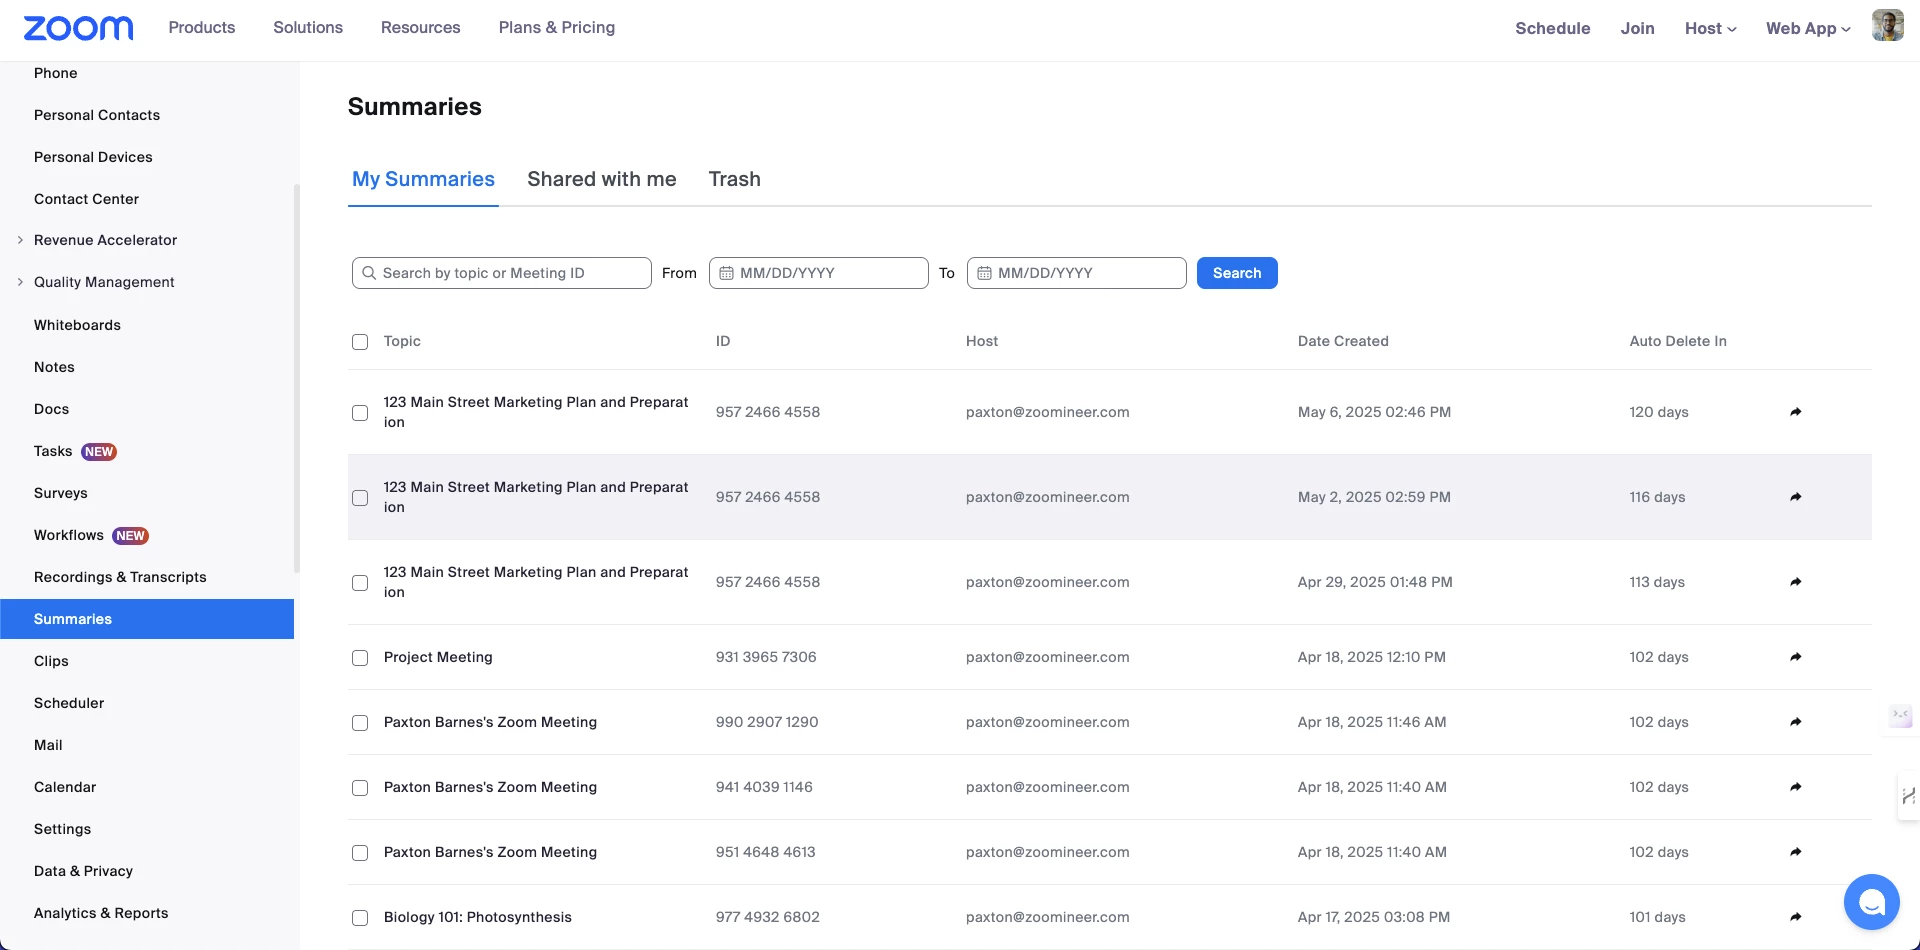Click the To date field
The height and width of the screenshot is (950, 1920).
coord(1077,273)
